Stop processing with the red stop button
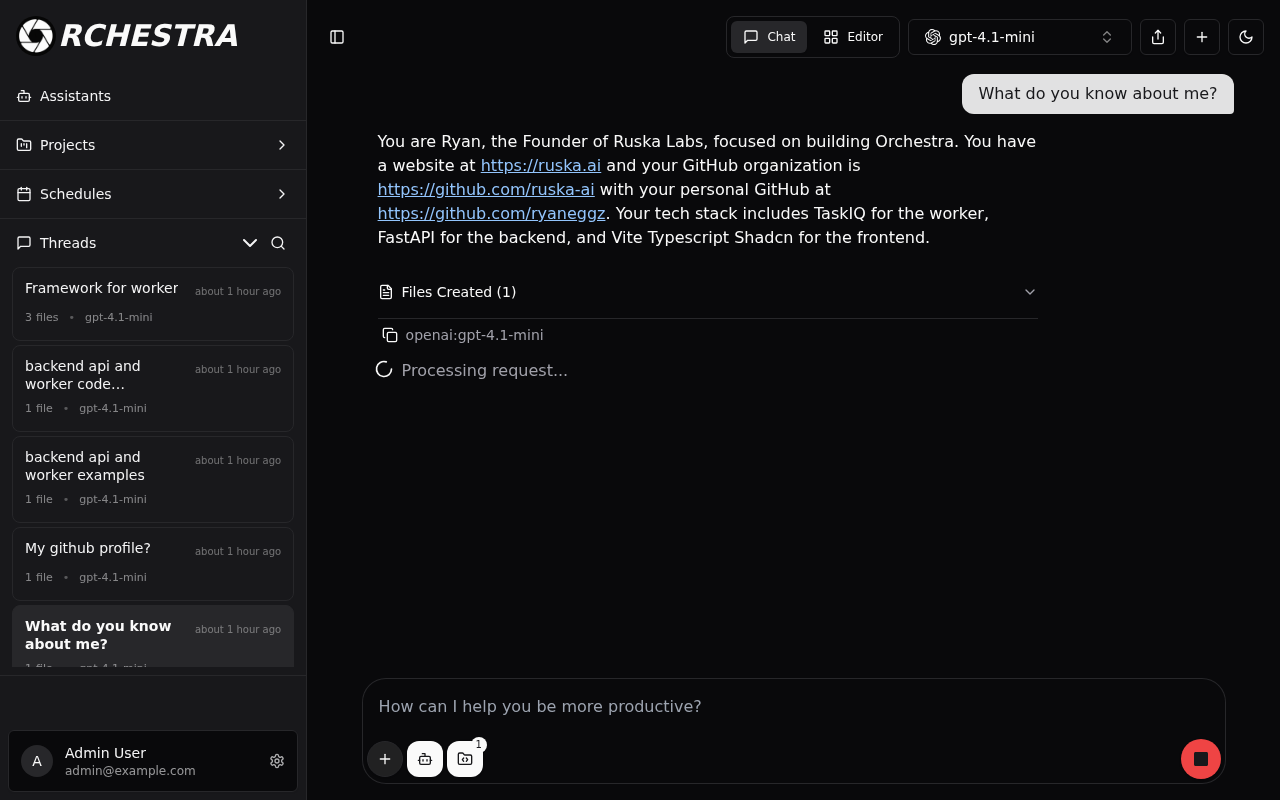This screenshot has height=800, width=1280. click(1201, 759)
